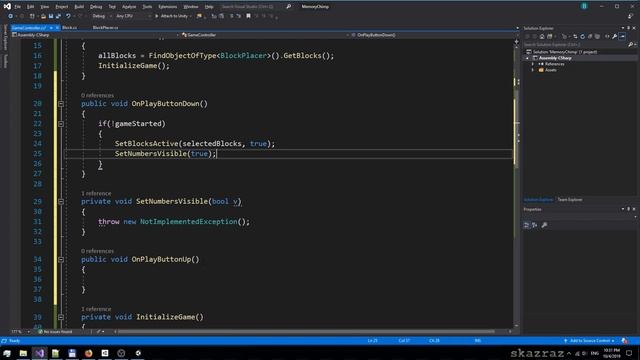
Task: Expand the References node
Action: click(x=533, y=64)
